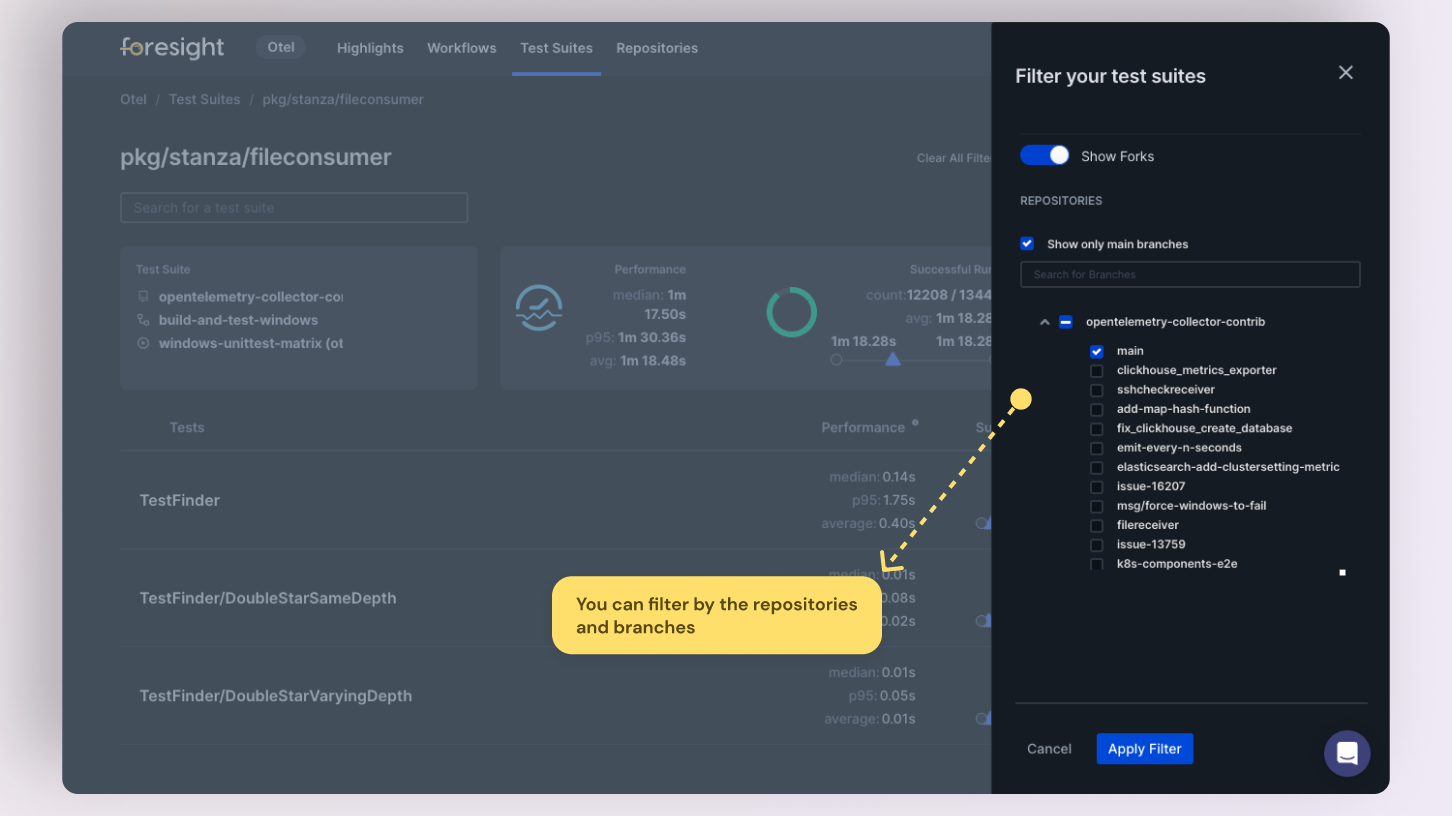Uncheck the main branch checkbox

(1097, 351)
